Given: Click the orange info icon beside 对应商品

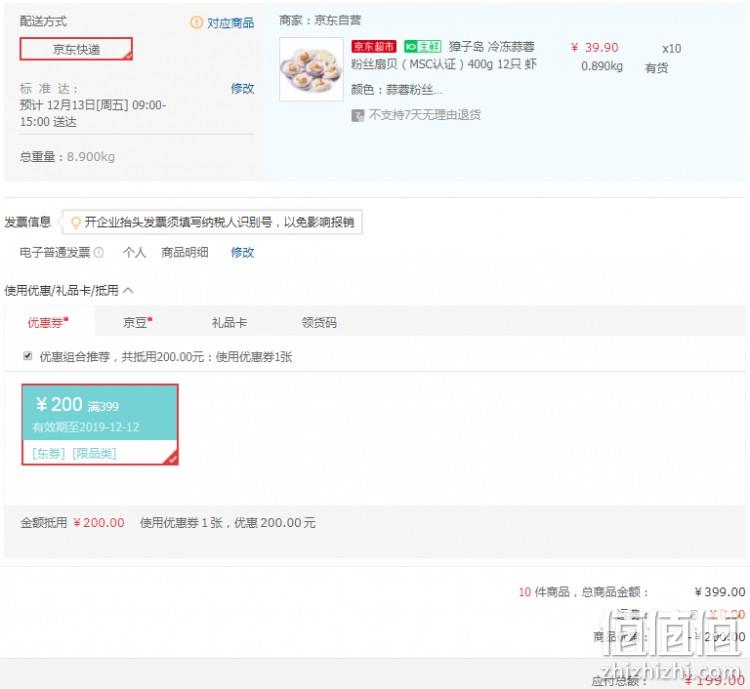Looking at the screenshot, I should [196, 22].
